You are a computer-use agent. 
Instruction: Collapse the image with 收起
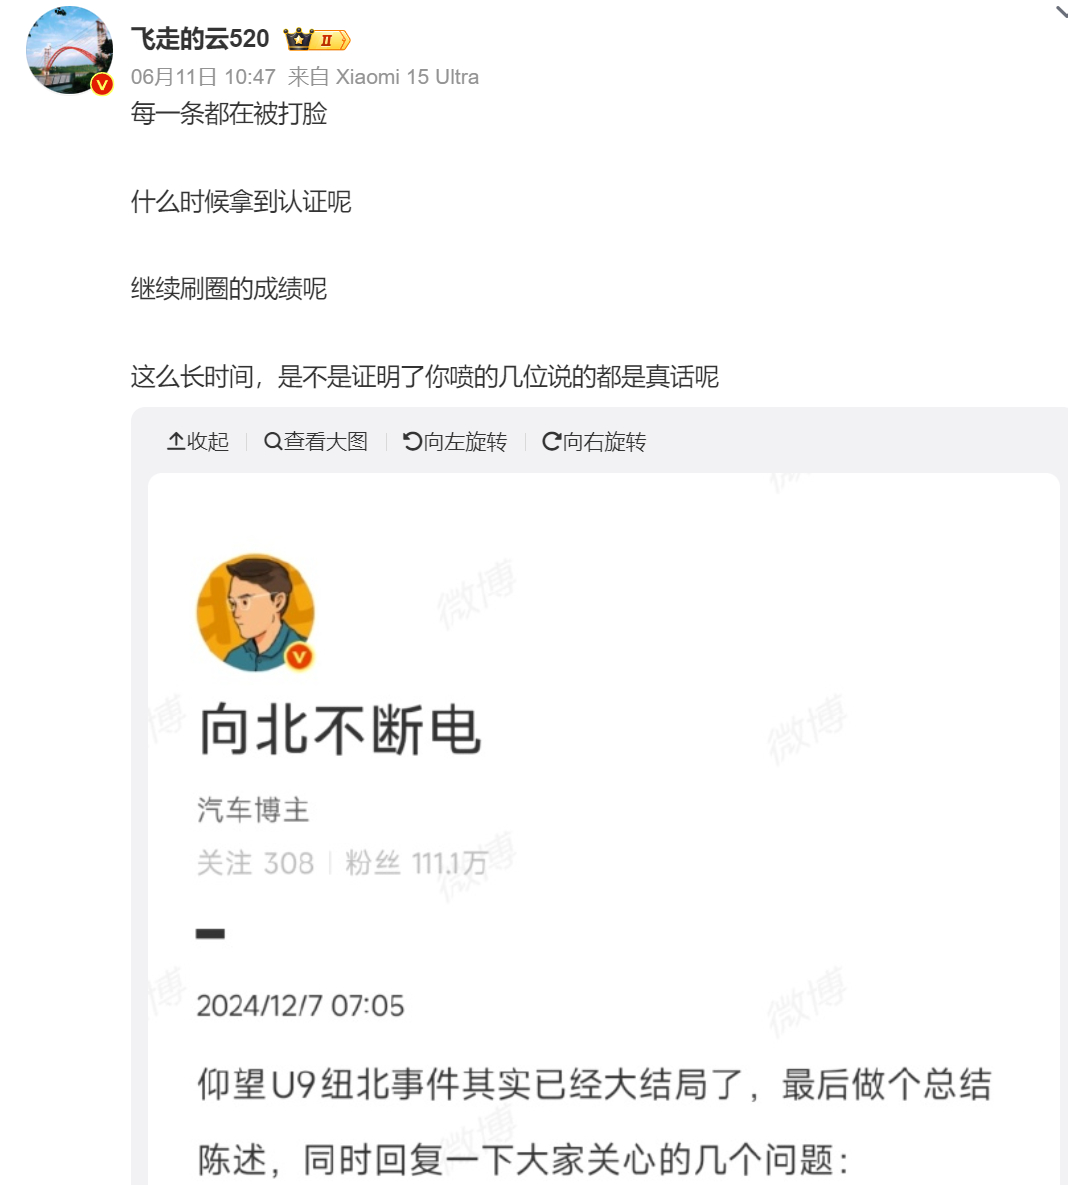(x=197, y=441)
